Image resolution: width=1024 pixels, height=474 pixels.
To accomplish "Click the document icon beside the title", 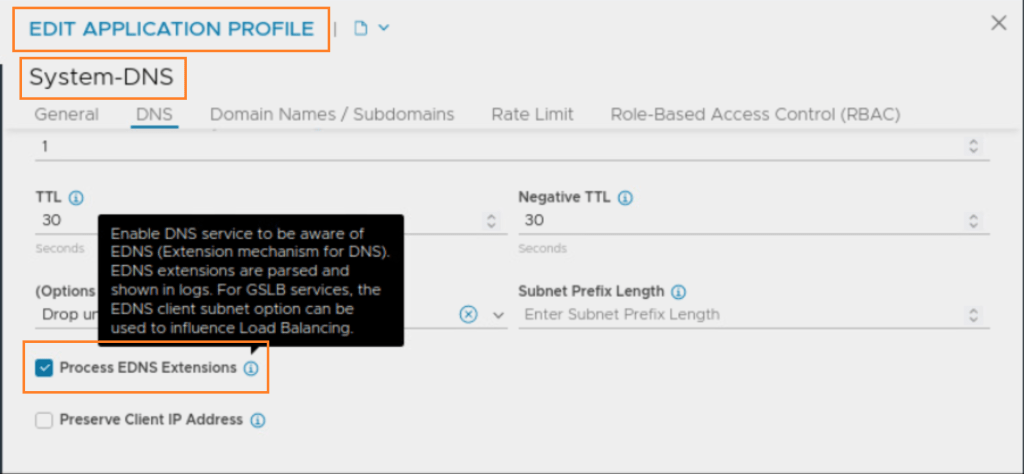I will point(361,28).
